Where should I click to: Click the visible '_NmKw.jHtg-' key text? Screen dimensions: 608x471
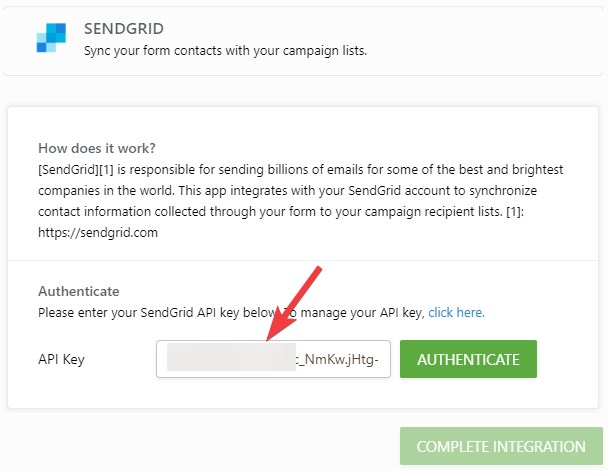coord(337,359)
